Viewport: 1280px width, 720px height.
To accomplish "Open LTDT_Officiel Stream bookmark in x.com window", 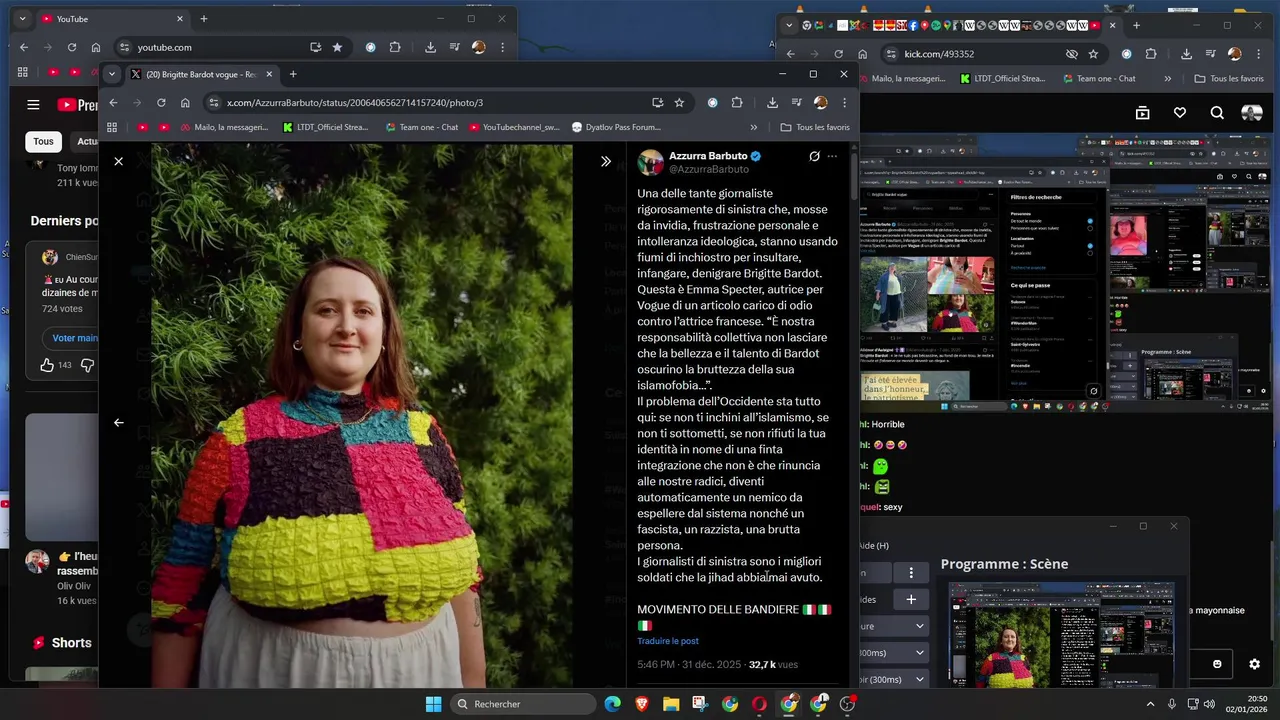I will pos(325,127).
